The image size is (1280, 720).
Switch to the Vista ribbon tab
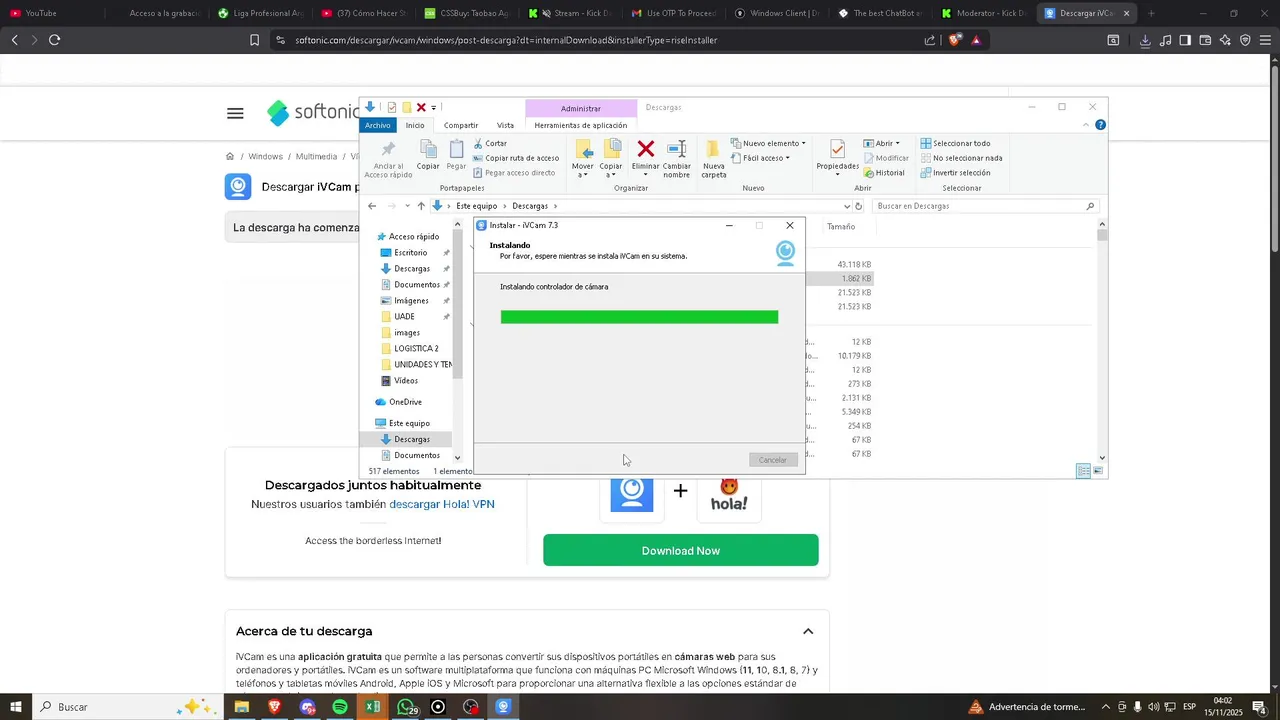click(x=505, y=125)
